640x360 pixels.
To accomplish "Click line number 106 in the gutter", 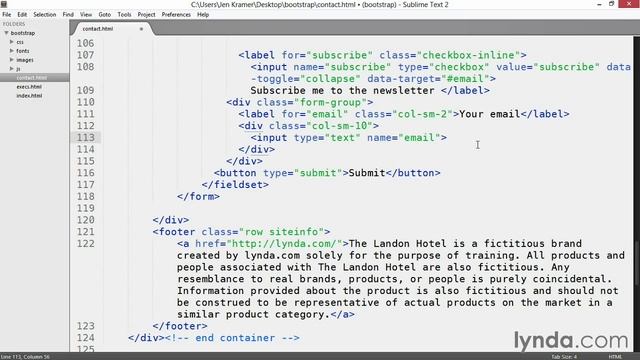I will tap(86, 43).
